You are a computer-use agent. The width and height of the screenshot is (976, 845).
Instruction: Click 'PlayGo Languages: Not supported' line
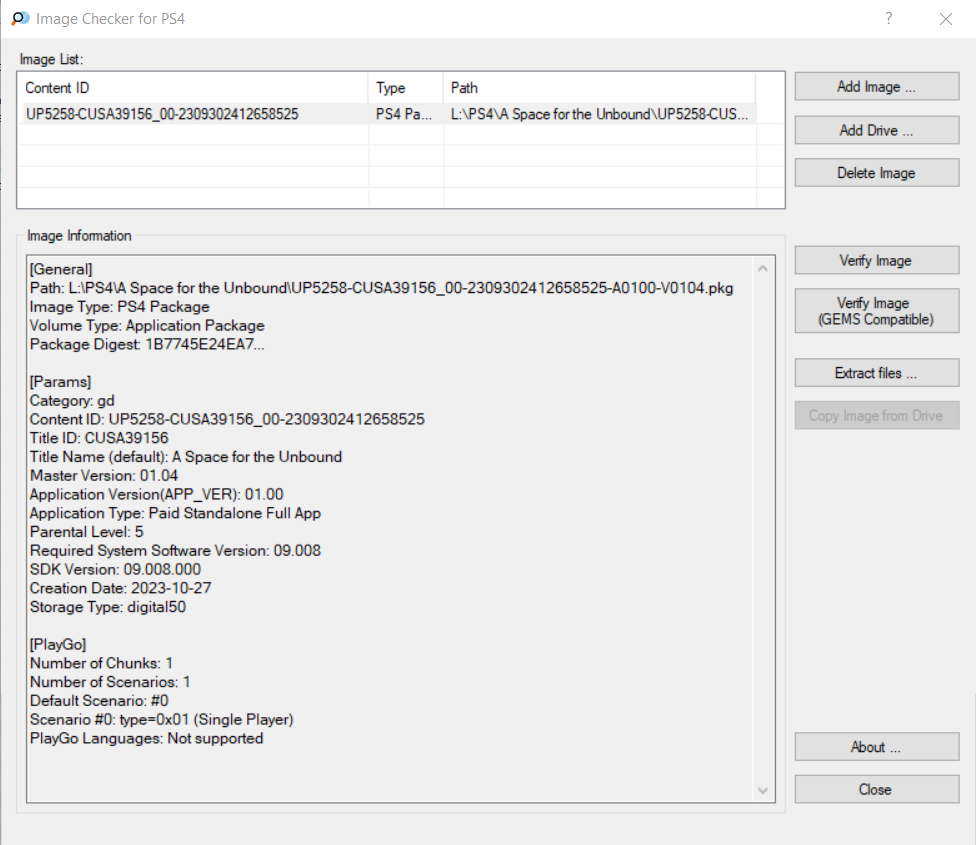pyautogui.click(x=147, y=738)
